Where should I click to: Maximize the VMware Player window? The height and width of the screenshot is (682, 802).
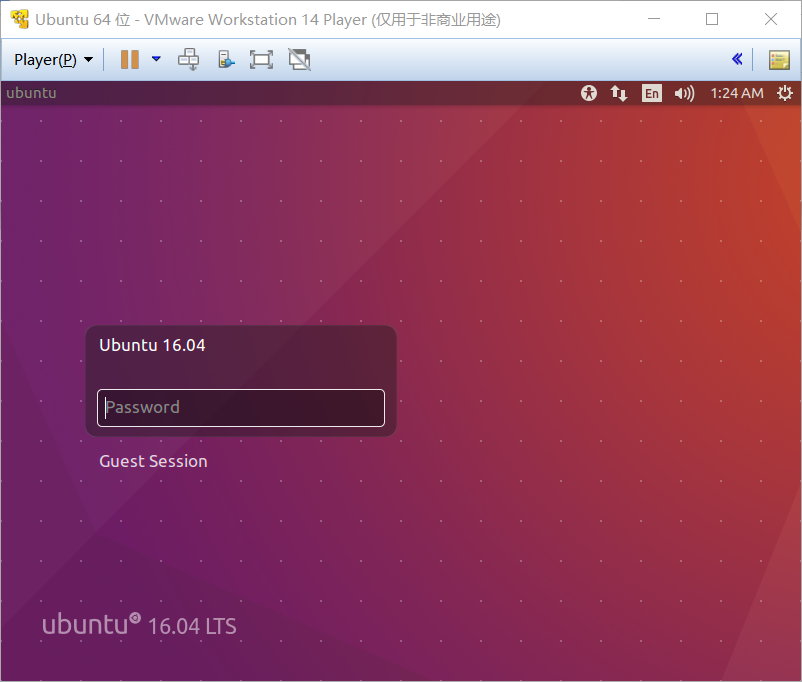(x=712, y=19)
